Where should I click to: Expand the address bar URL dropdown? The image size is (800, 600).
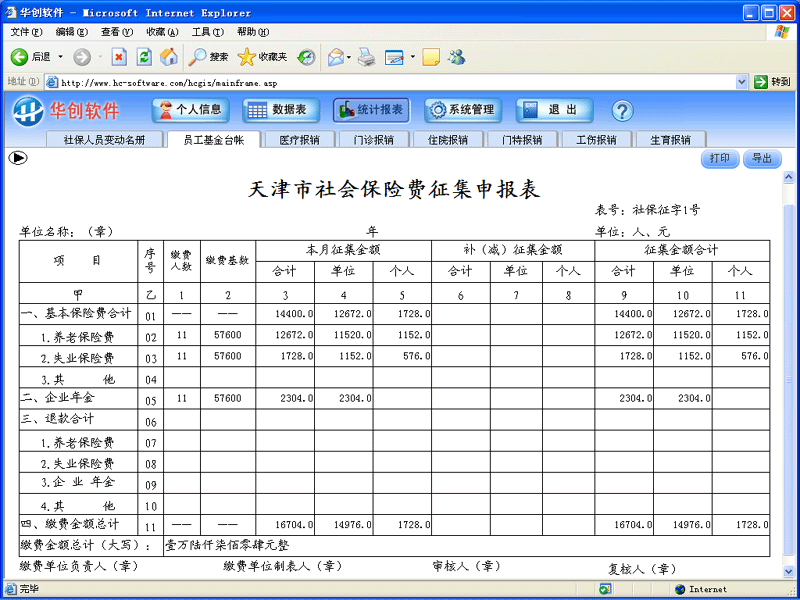point(742,82)
